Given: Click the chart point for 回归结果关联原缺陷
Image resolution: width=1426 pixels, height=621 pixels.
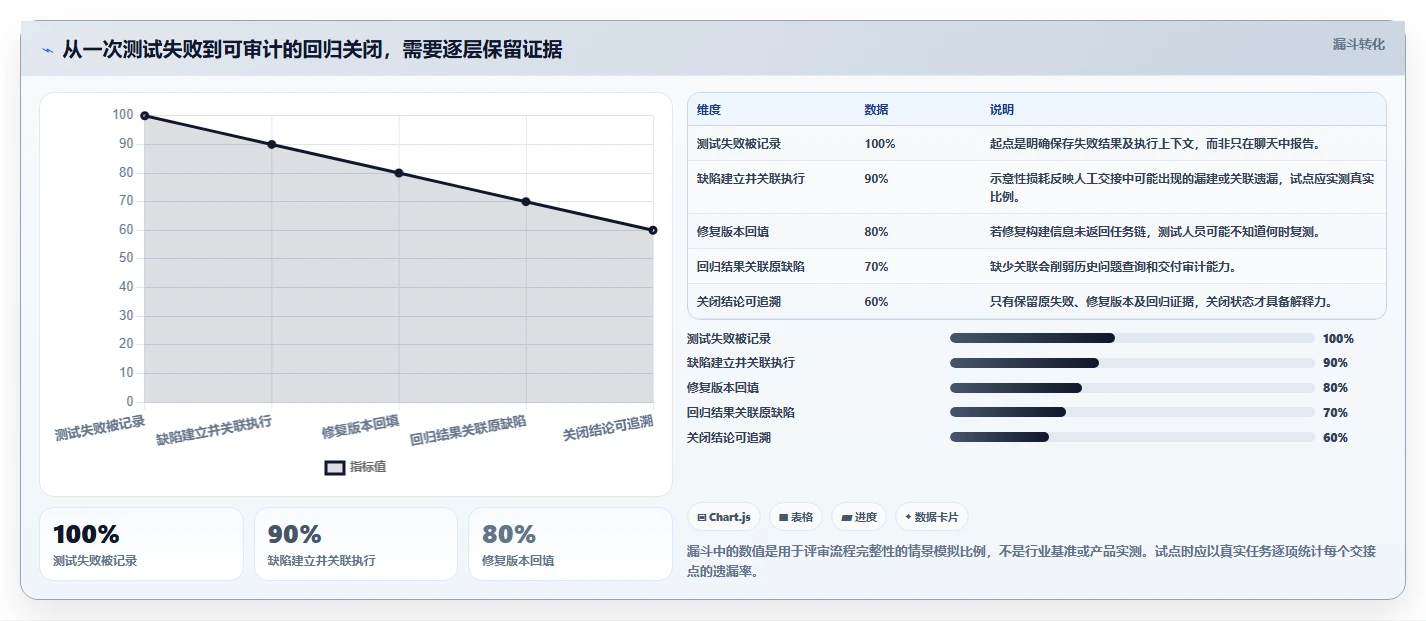Looking at the screenshot, I should (526, 202).
